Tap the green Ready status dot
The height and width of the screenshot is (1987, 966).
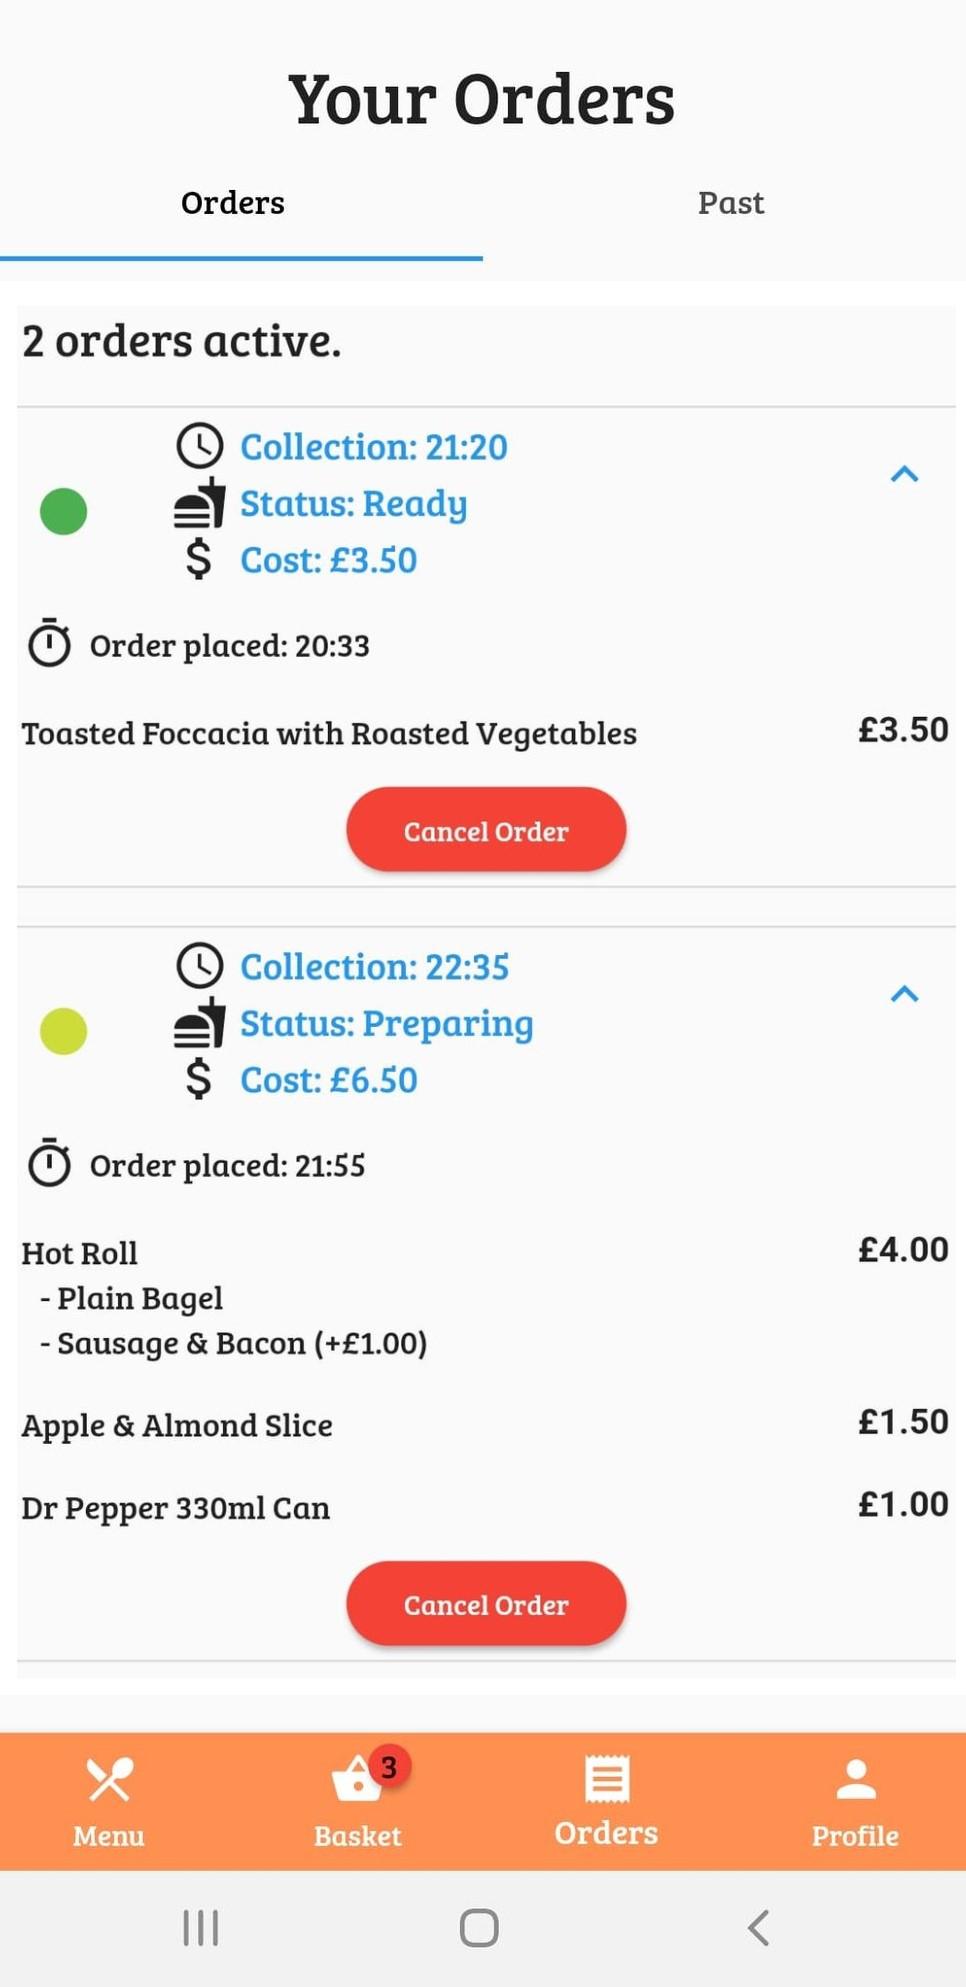pos(63,511)
